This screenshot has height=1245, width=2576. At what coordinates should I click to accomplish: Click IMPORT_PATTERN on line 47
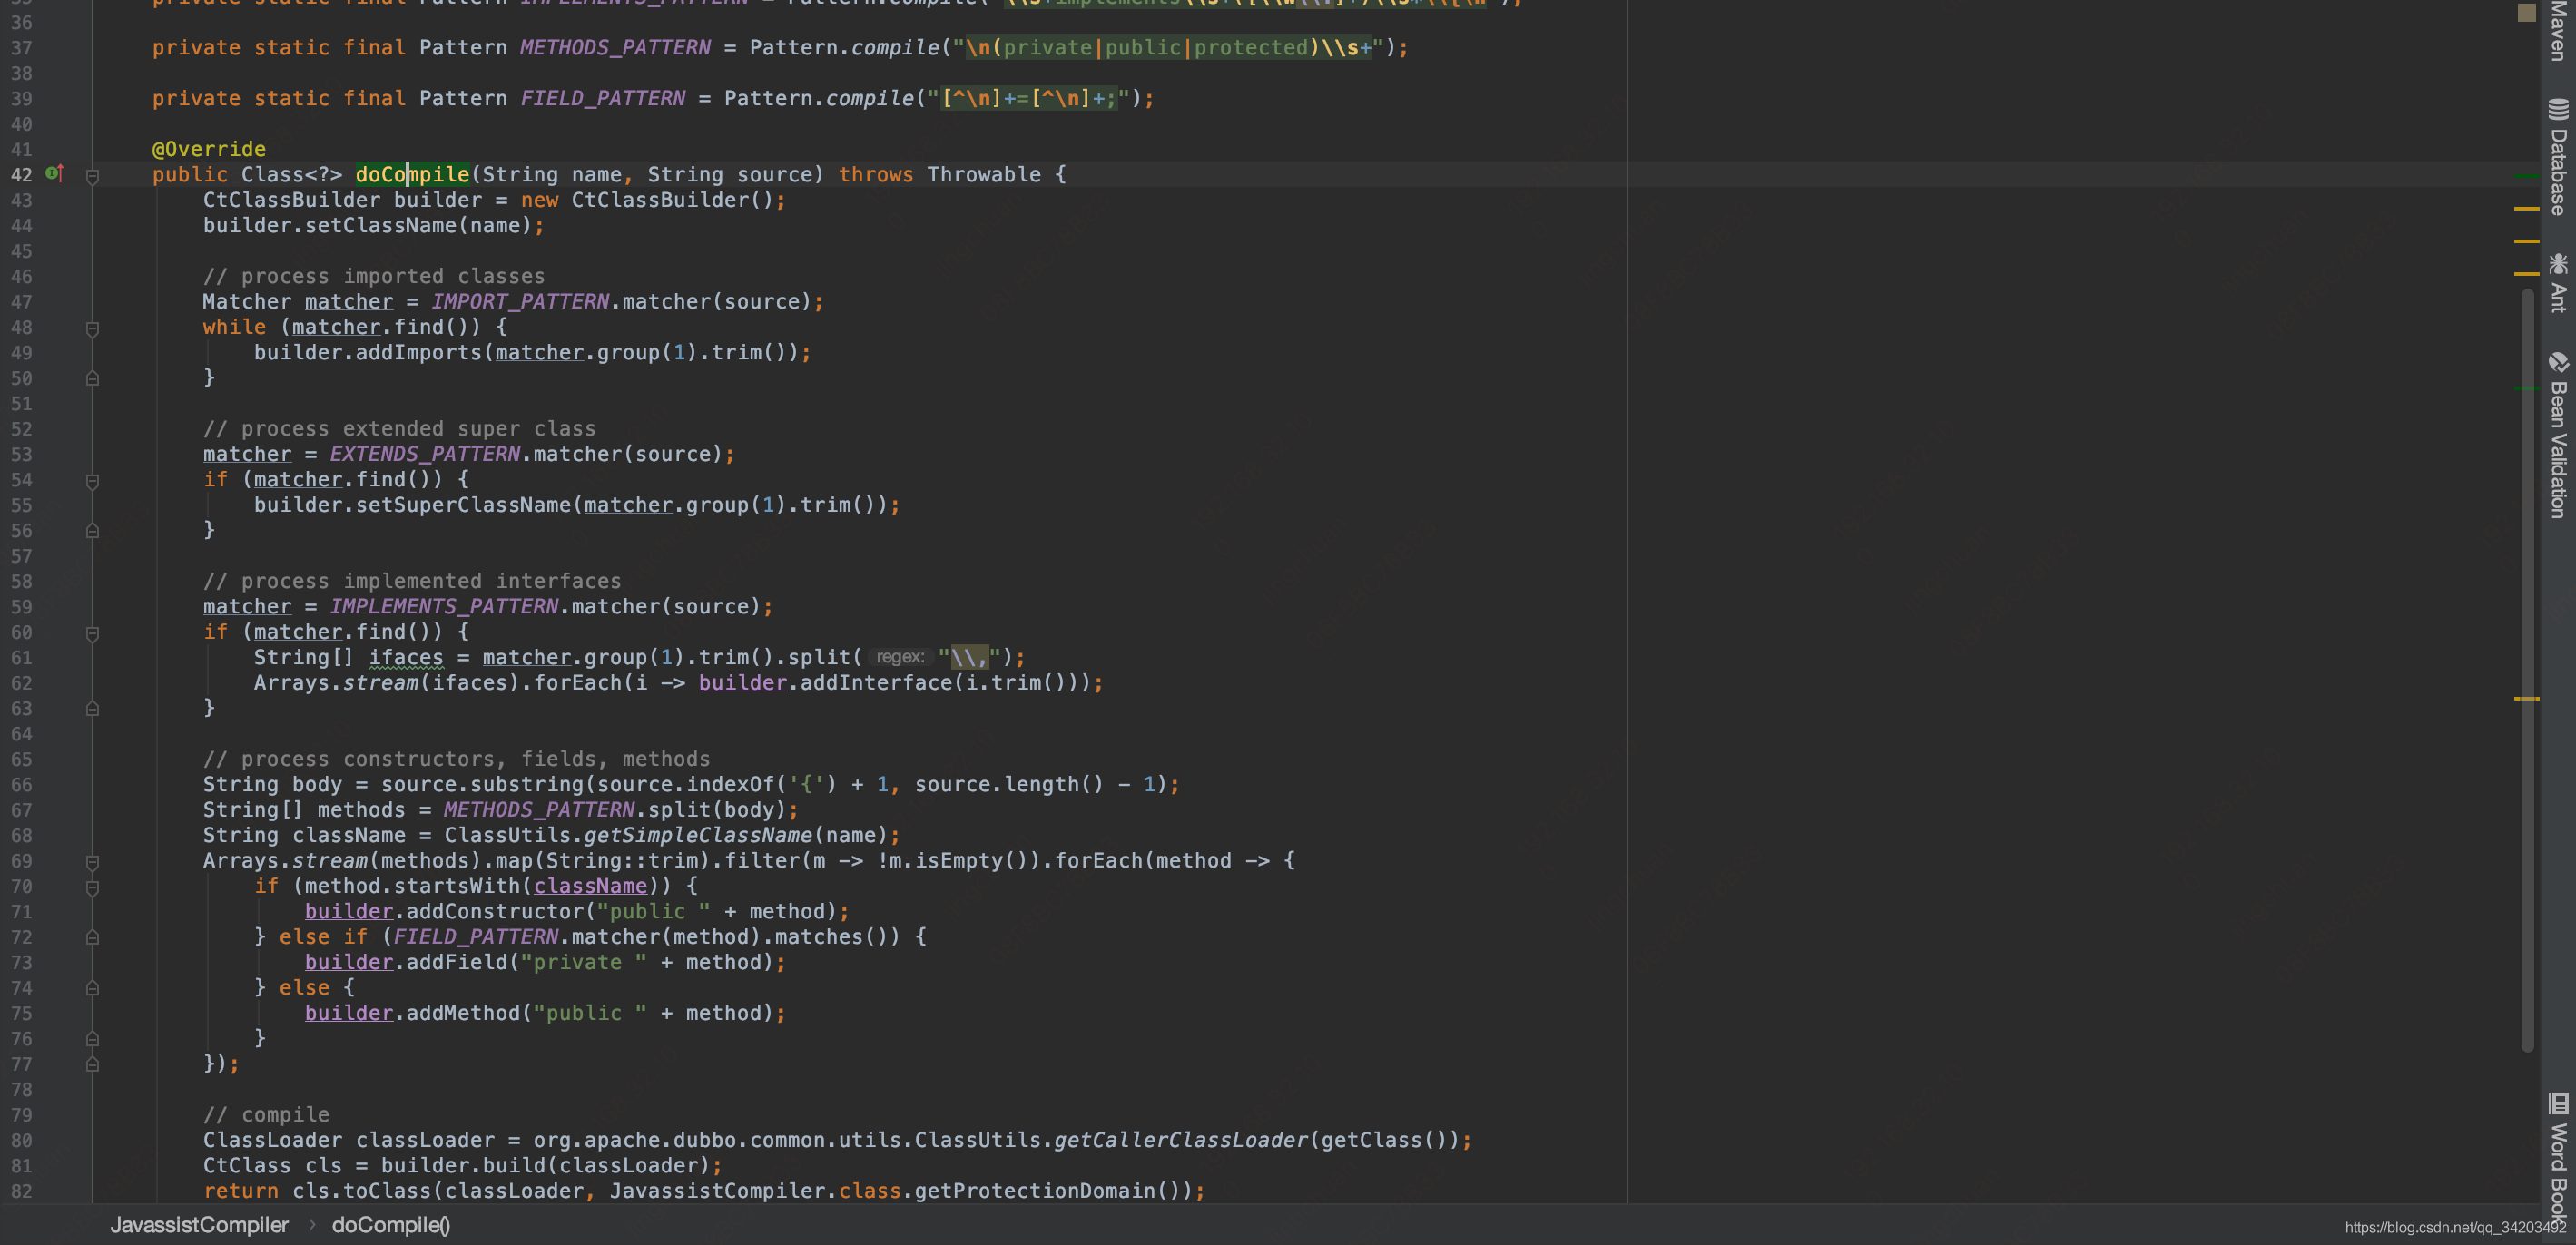[x=520, y=301]
